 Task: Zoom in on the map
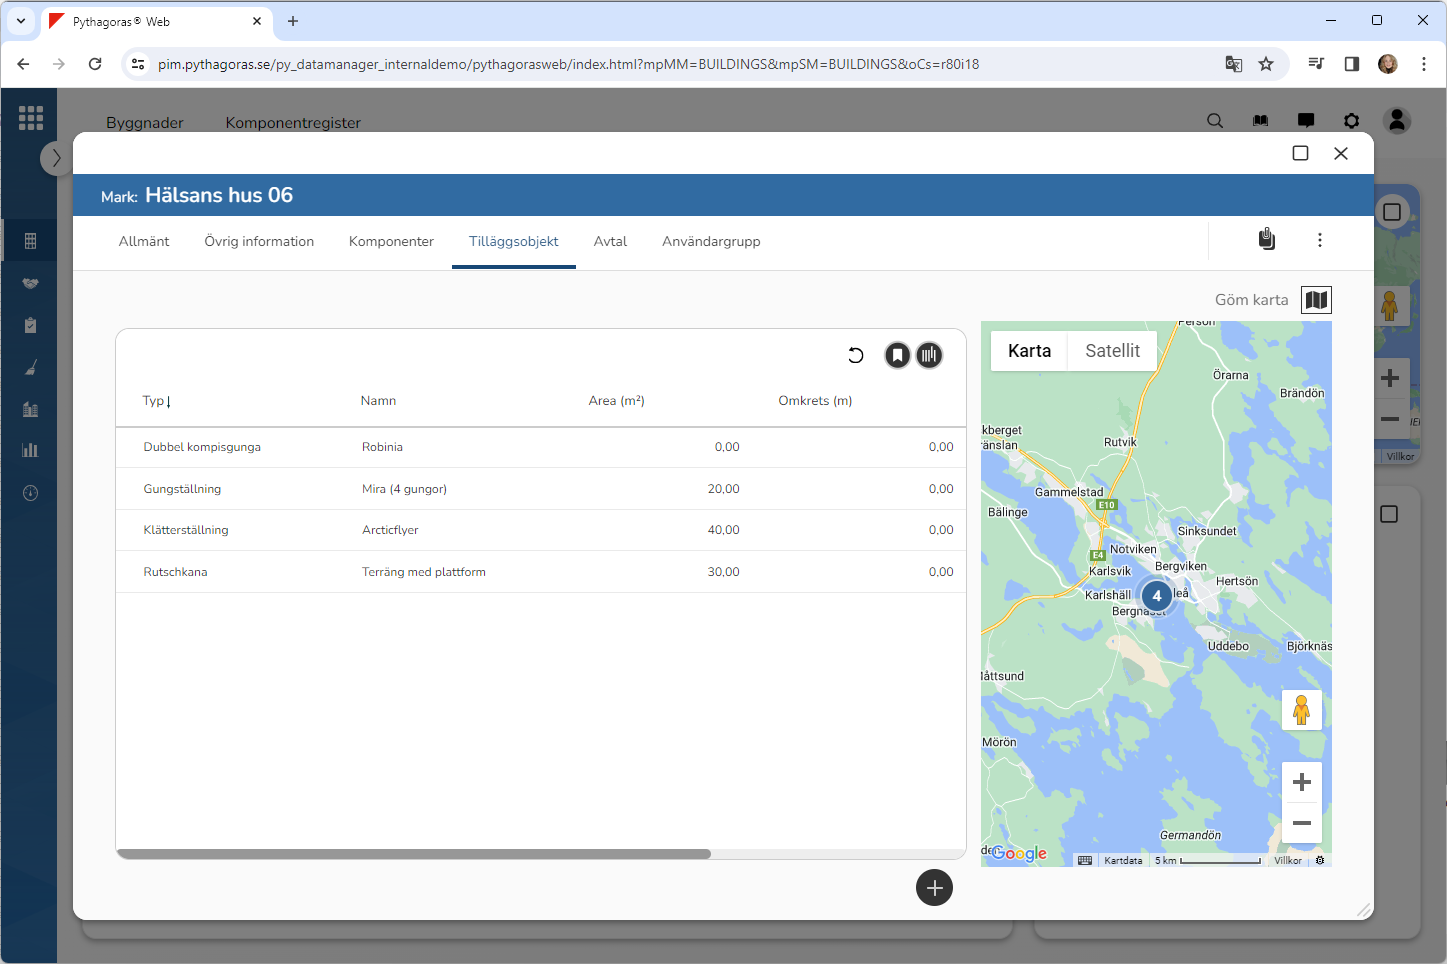click(x=1301, y=782)
